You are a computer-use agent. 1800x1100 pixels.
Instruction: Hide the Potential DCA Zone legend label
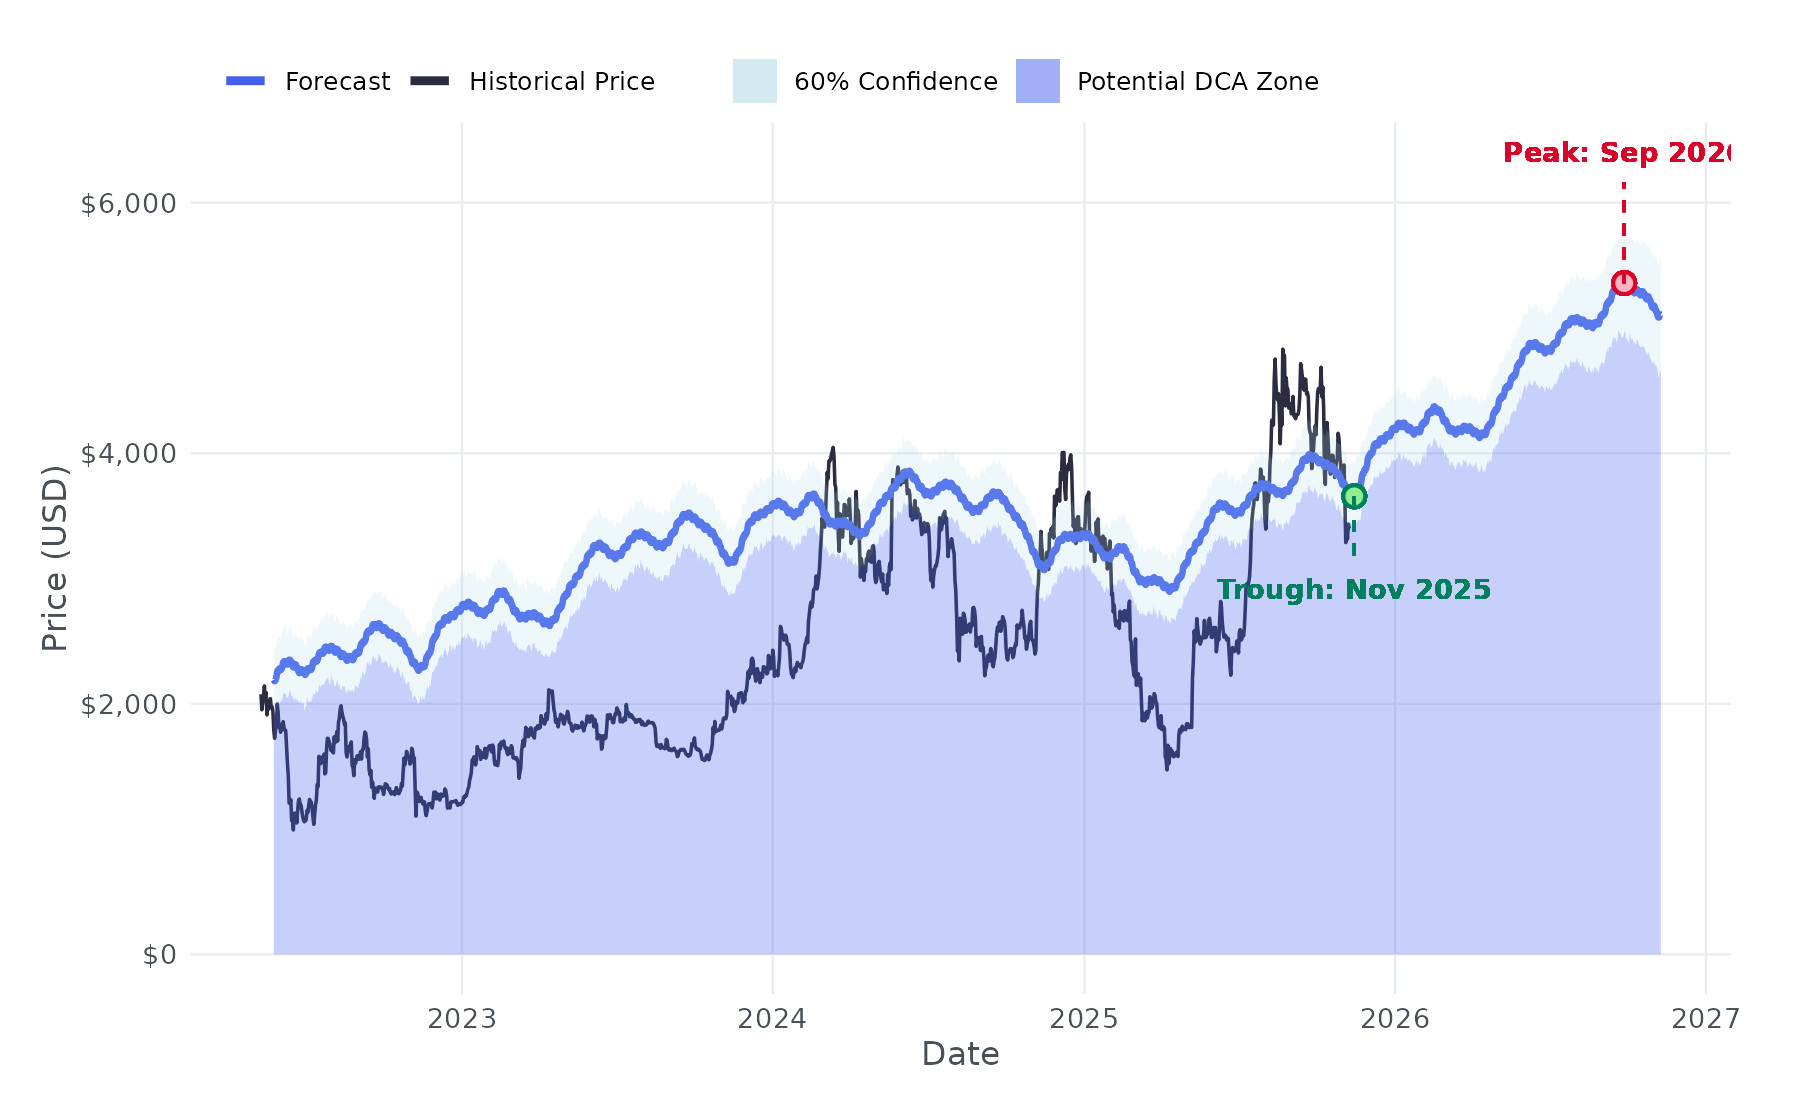coord(1197,82)
